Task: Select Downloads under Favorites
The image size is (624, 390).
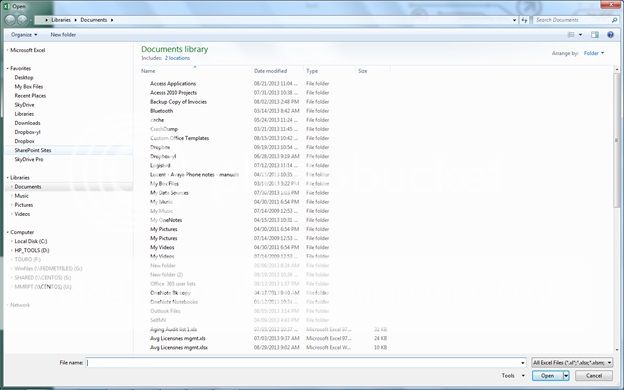Action: pos(27,123)
